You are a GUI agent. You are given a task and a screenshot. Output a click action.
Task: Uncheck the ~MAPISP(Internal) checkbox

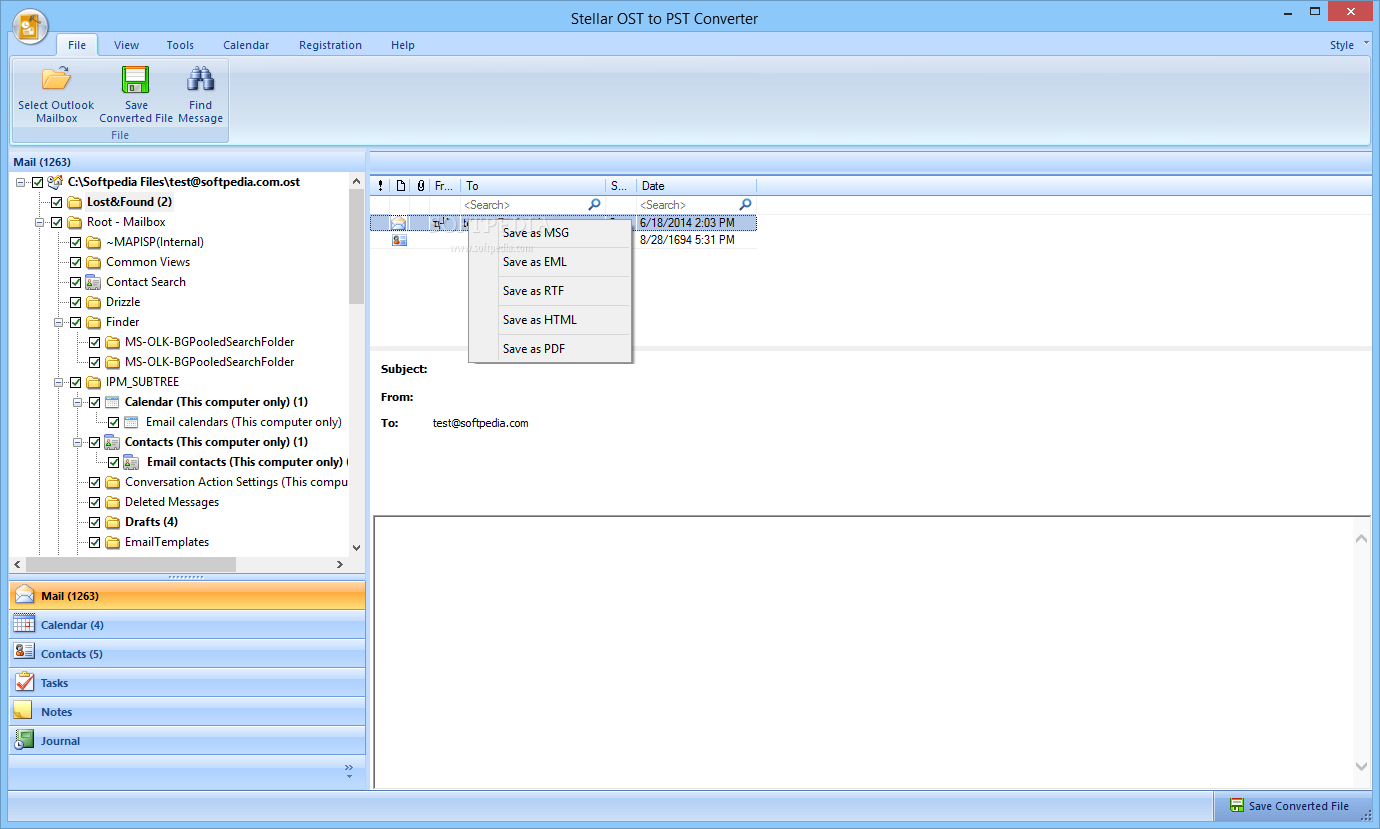(x=76, y=242)
